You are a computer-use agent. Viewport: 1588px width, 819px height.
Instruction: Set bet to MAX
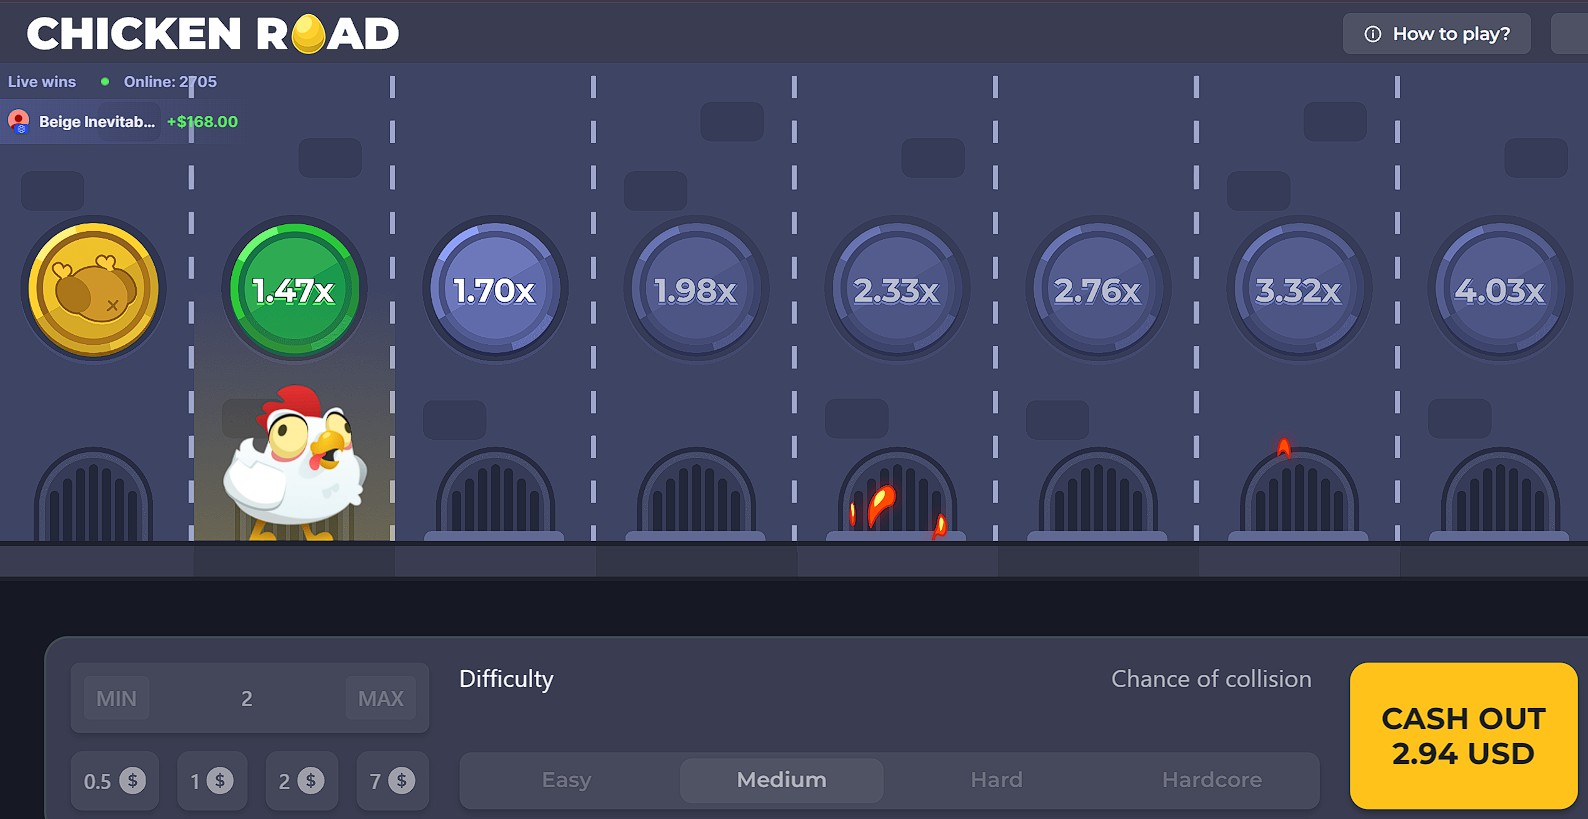(x=380, y=698)
